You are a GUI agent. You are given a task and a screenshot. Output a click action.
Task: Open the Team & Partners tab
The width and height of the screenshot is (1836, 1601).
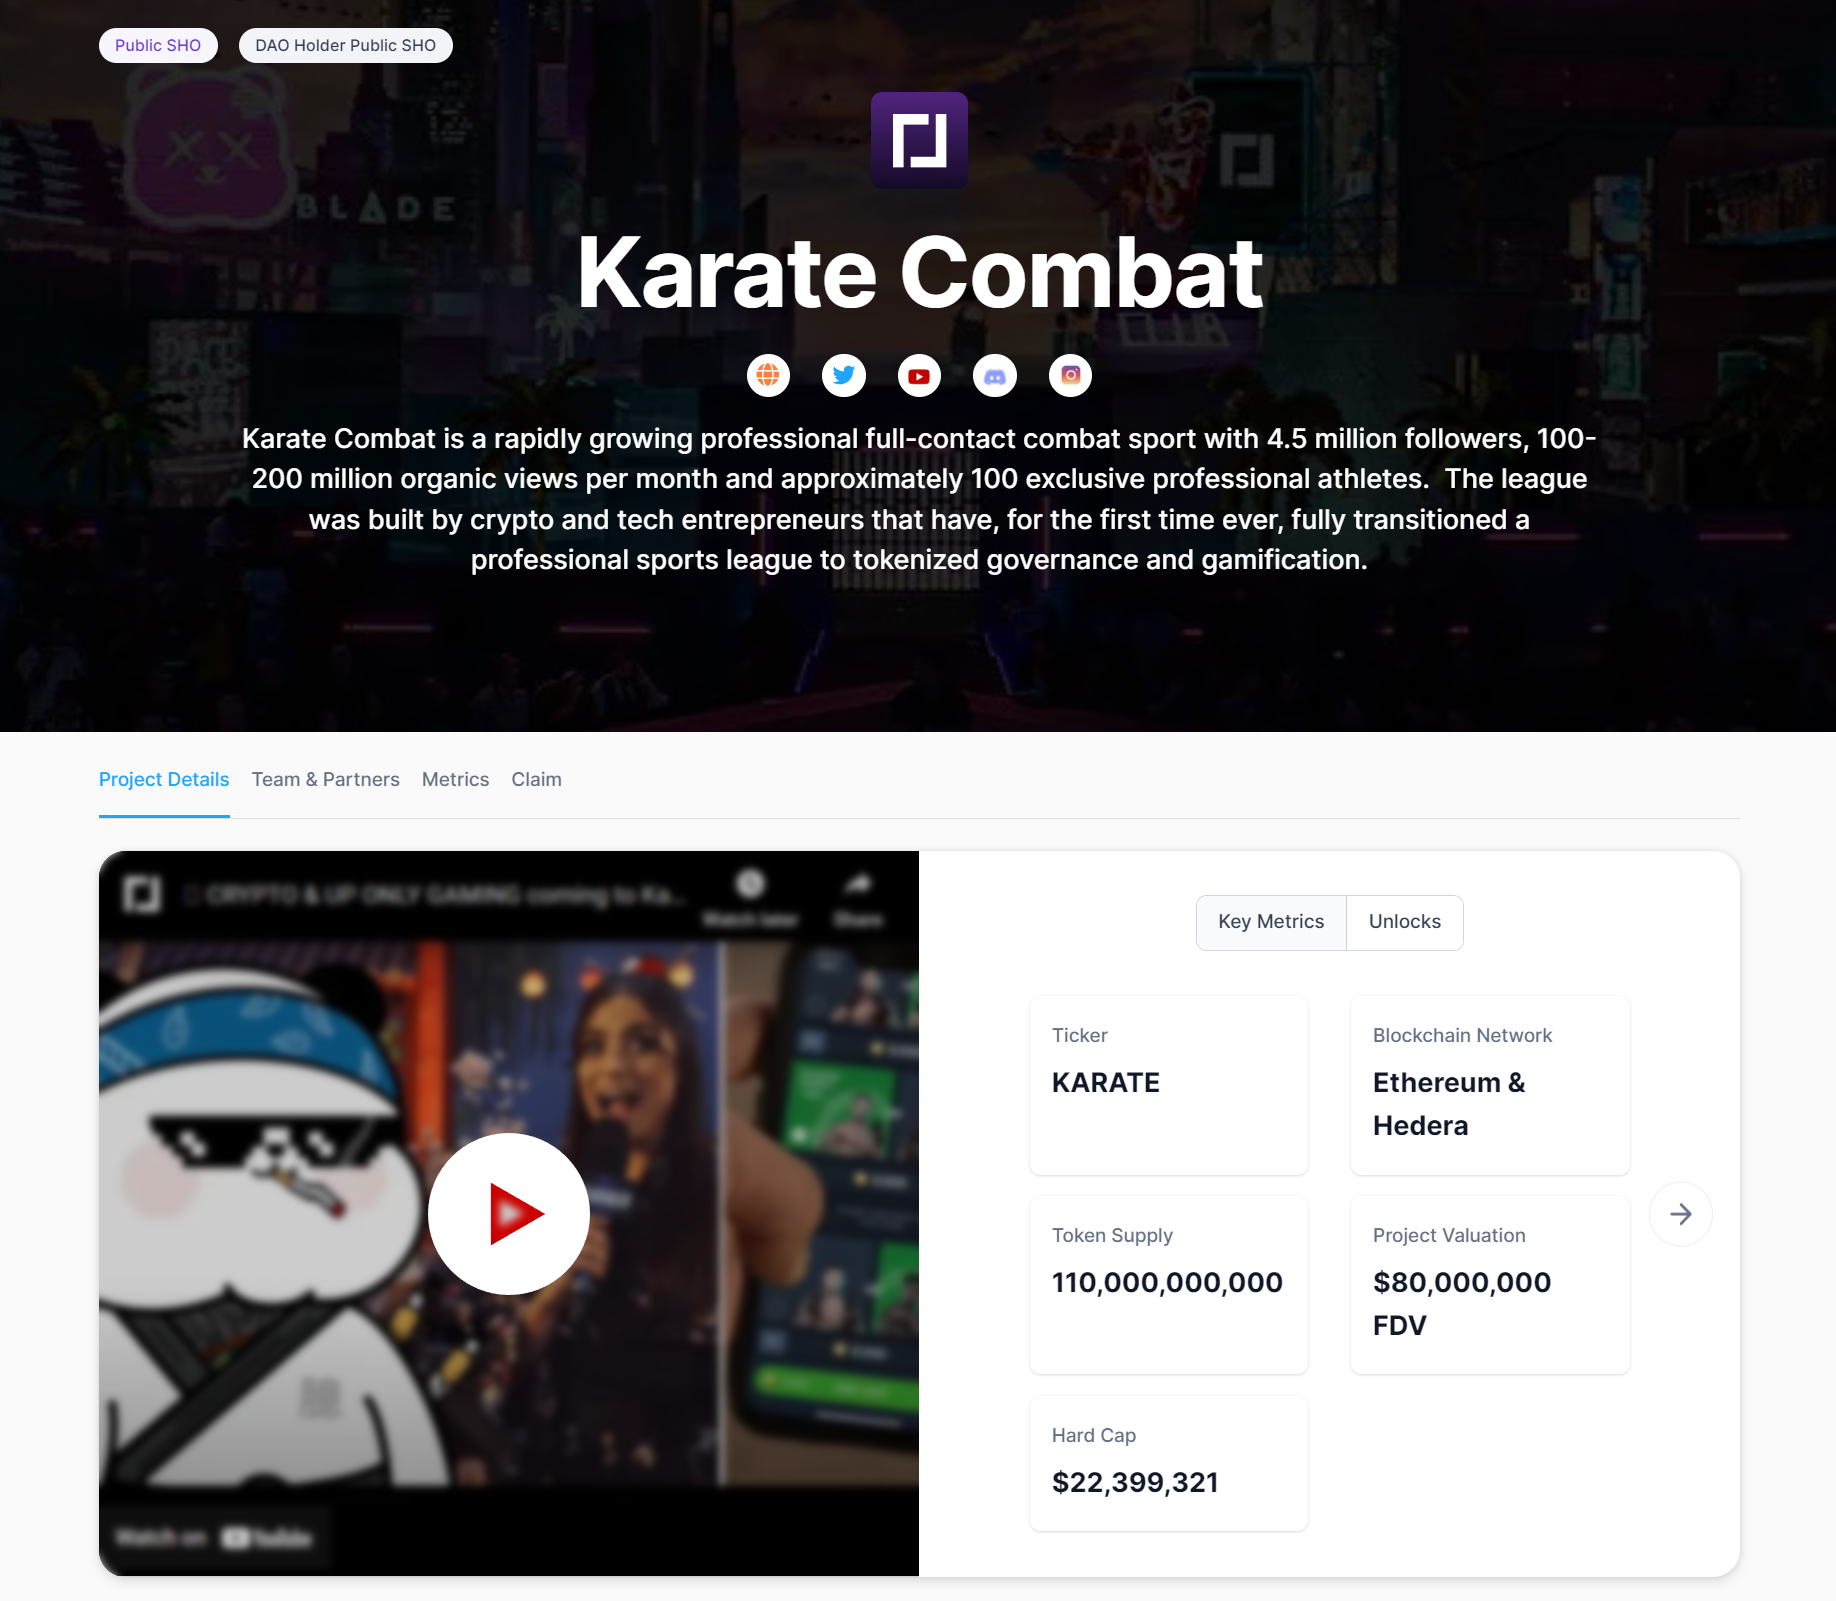click(x=326, y=780)
